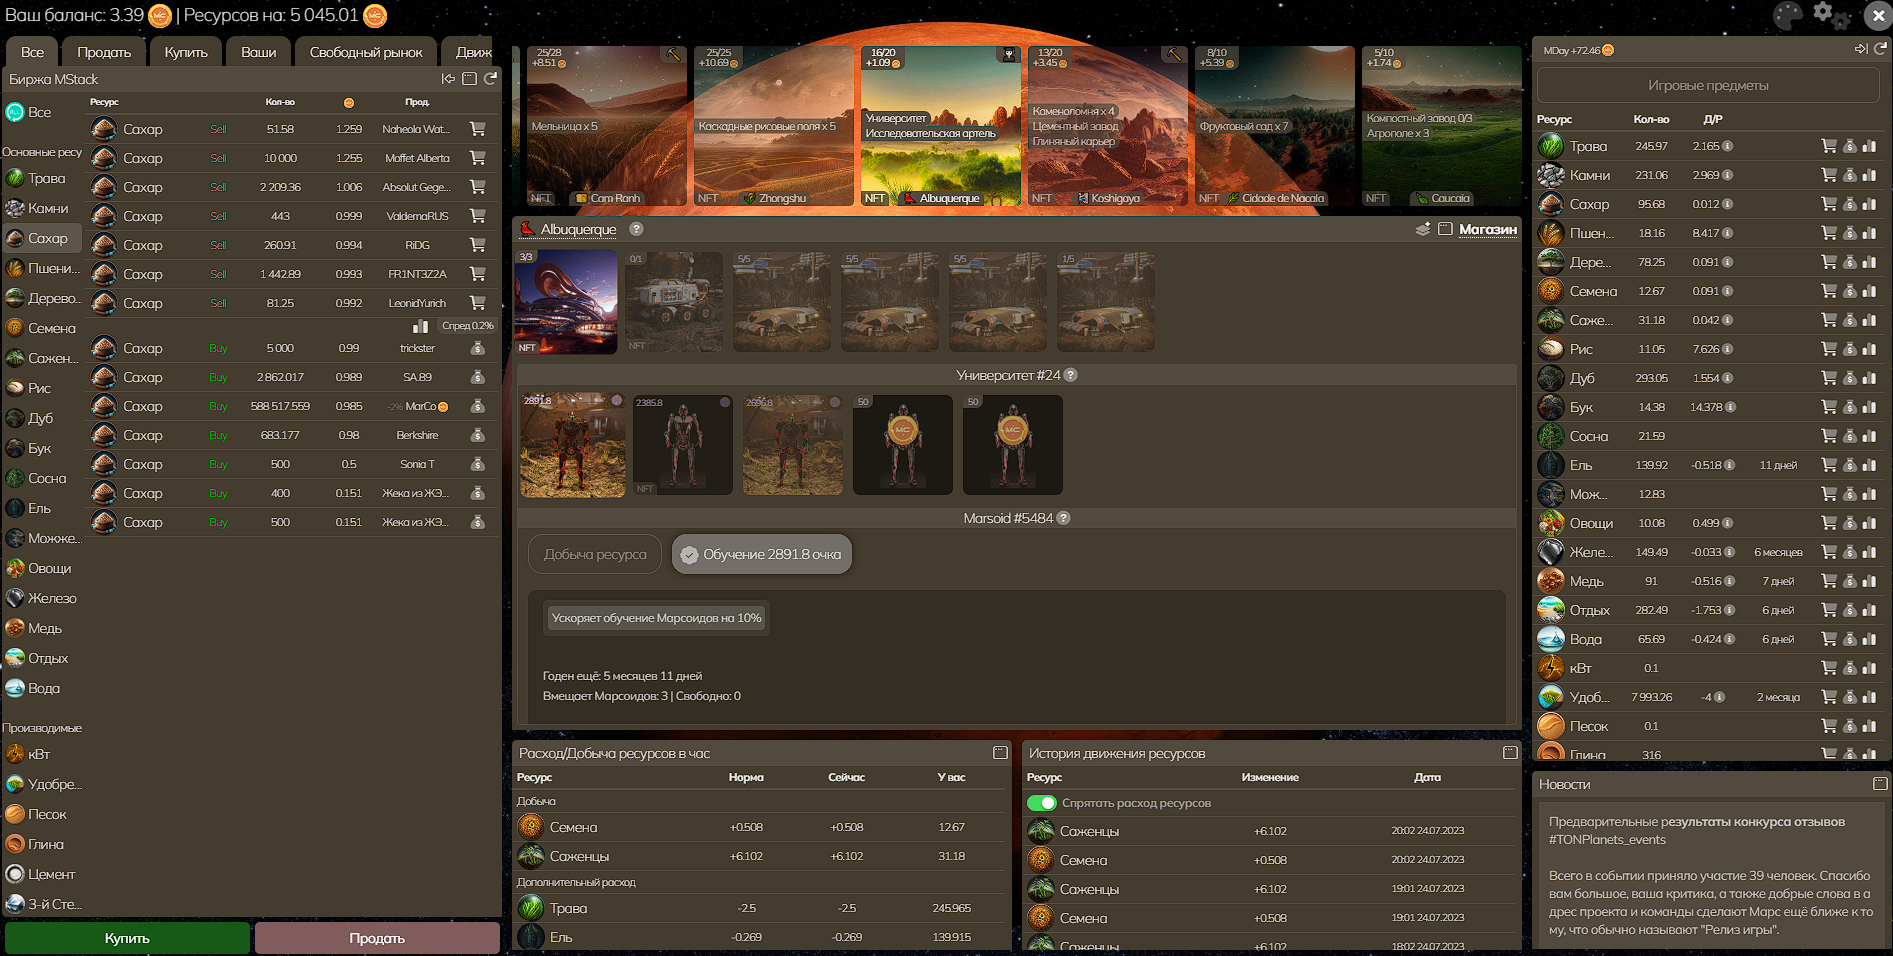Screen dimensions: 1893x956
Task: Click the help icon next to Albuquerque
Action: 636,229
